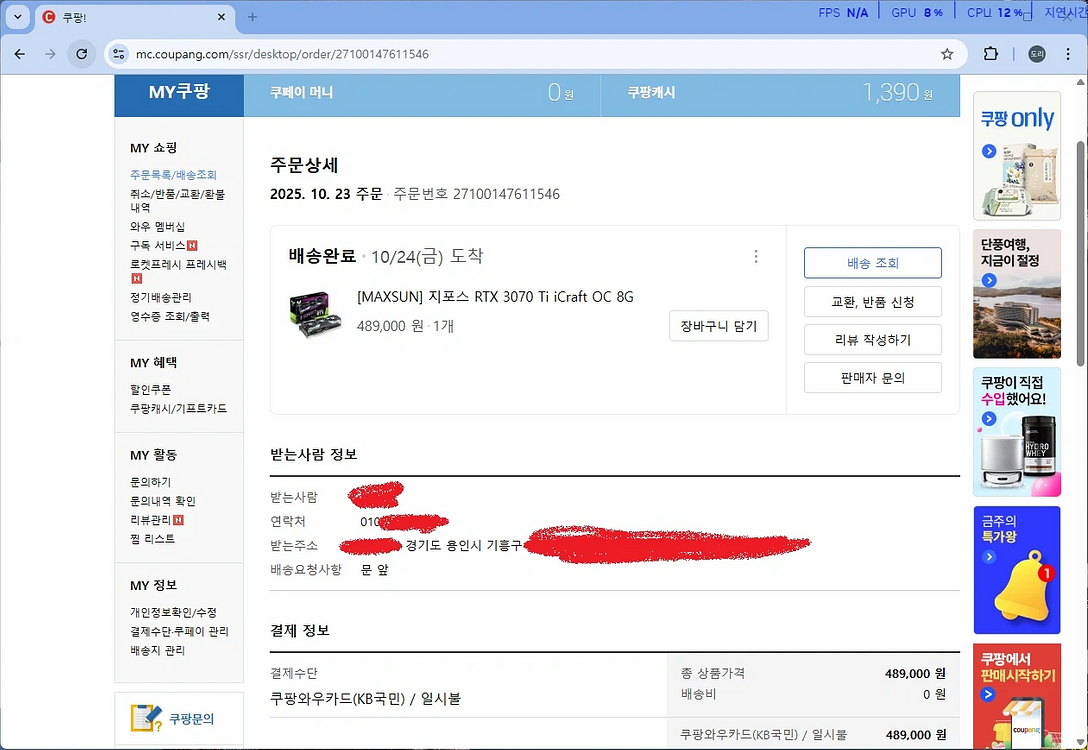
Task: Bookmark this page using the star icon
Action: click(x=947, y=54)
